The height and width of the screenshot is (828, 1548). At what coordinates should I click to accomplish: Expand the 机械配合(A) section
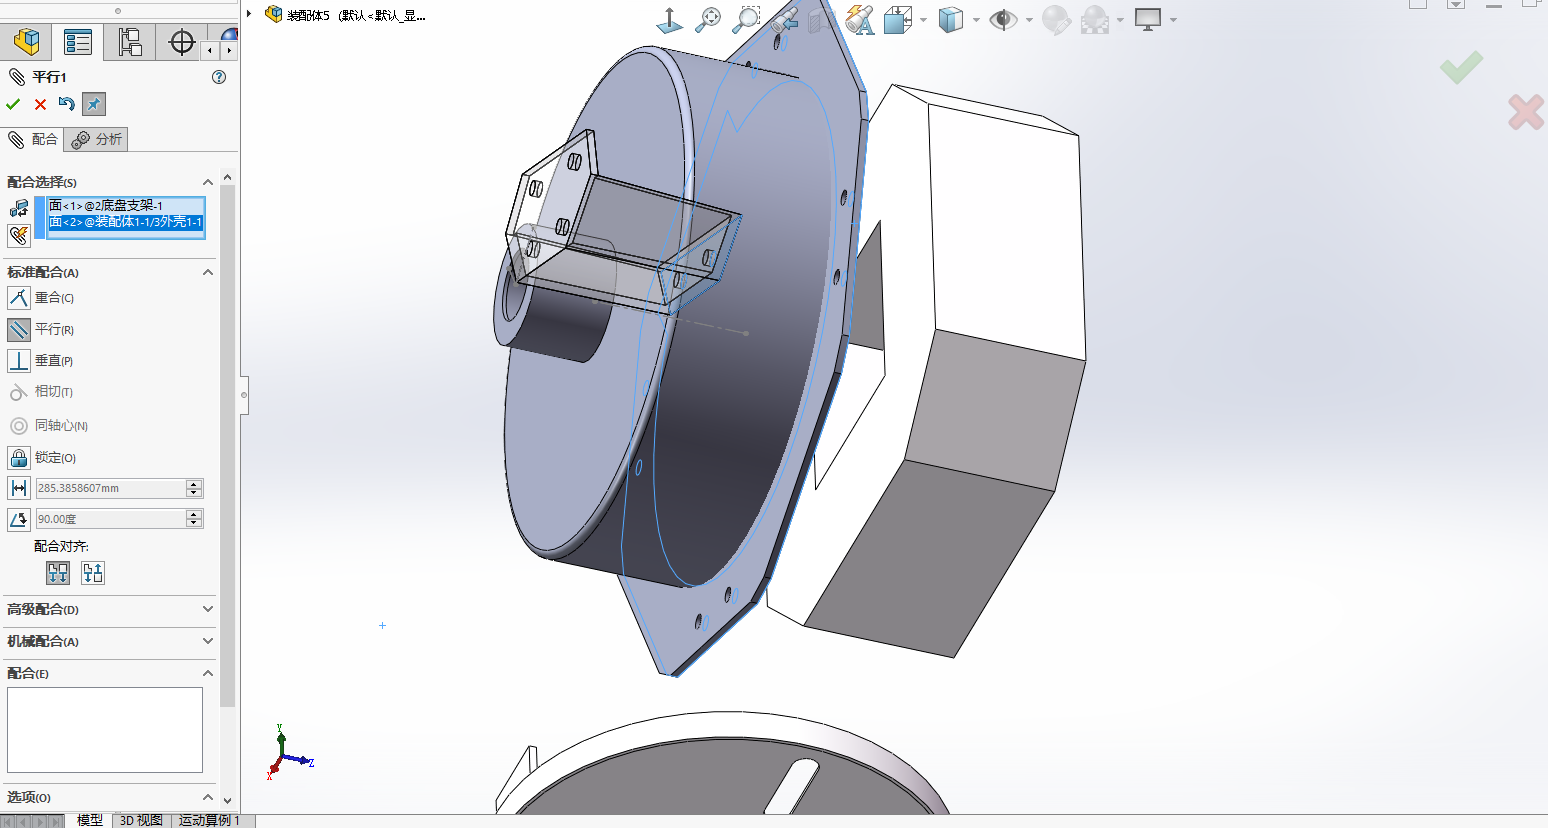point(208,641)
